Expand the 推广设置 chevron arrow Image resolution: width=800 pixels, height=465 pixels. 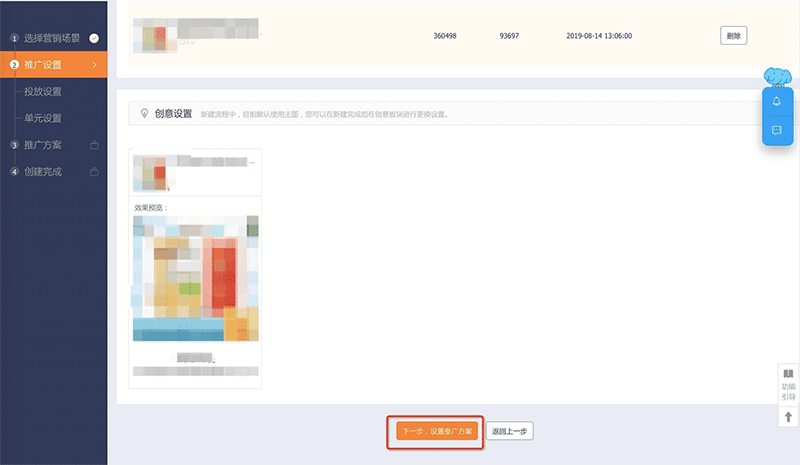pos(94,66)
